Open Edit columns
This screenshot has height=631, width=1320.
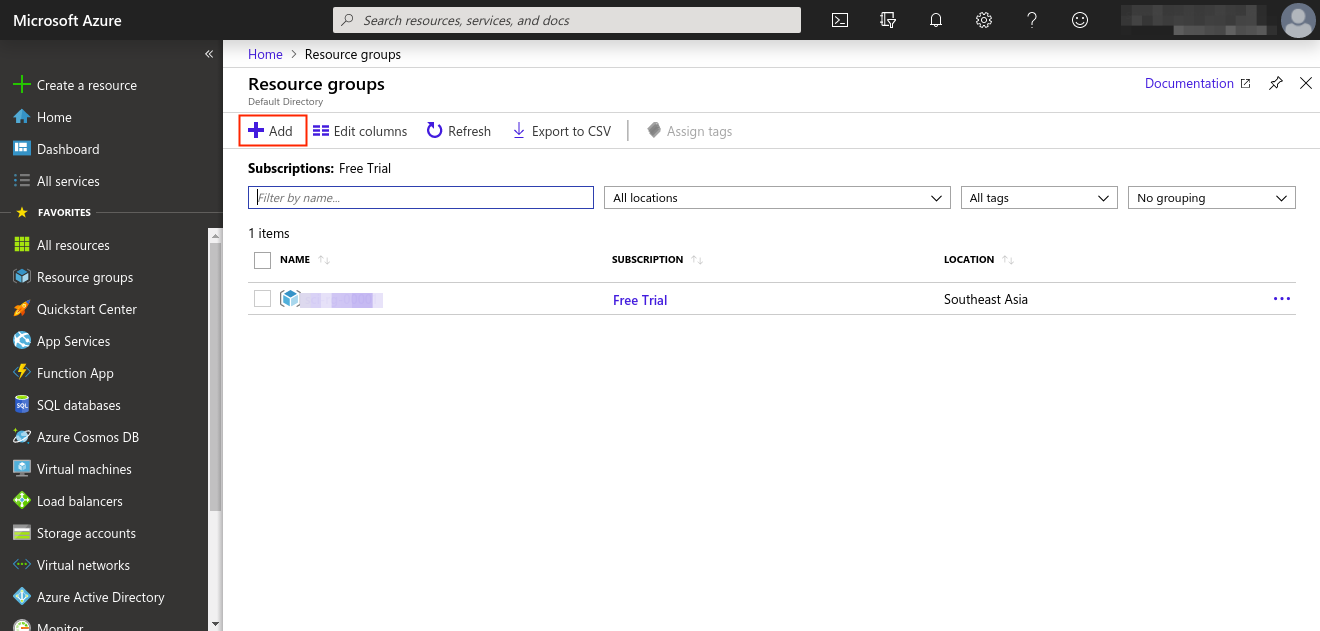360,131
